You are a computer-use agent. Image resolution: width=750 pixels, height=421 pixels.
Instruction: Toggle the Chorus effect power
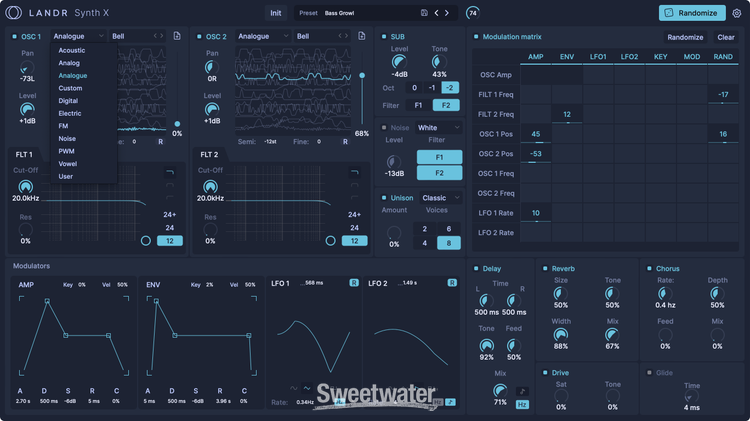(x=649, y=268)
